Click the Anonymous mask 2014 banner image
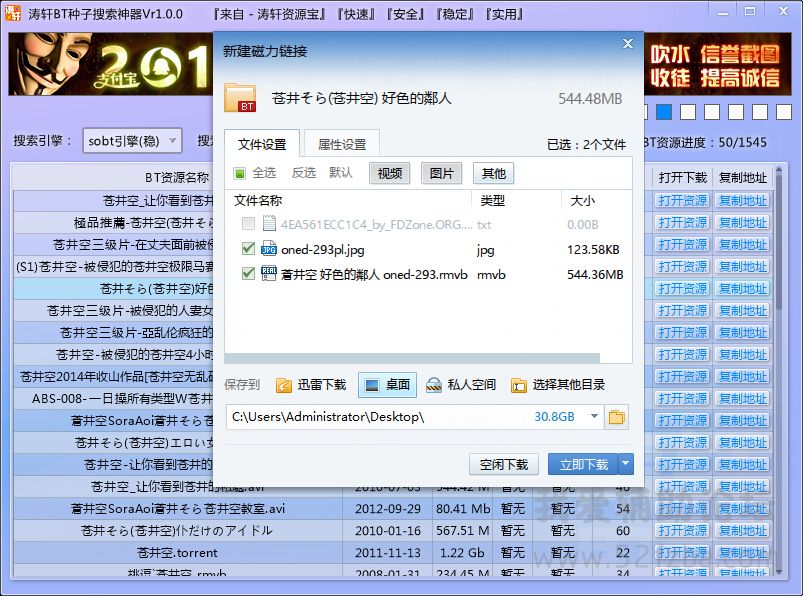 111,64
